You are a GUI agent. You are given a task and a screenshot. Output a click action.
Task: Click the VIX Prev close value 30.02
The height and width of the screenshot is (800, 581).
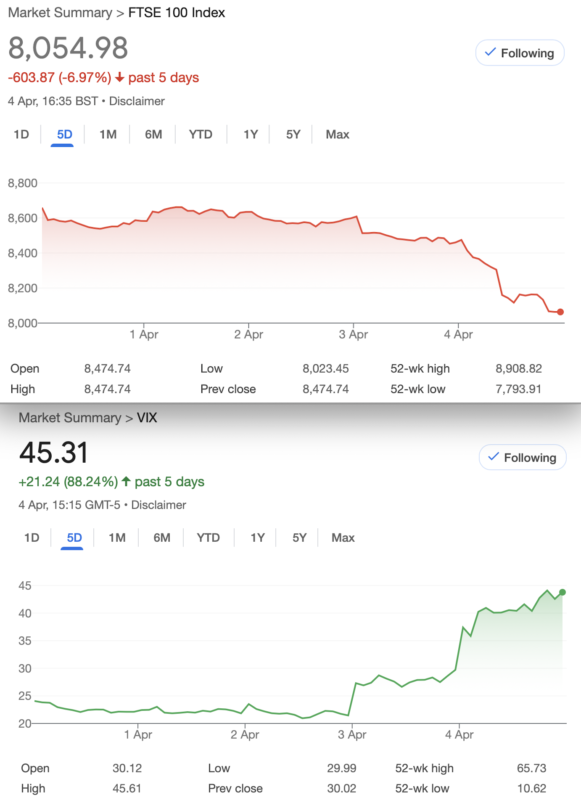click(341, 788)
